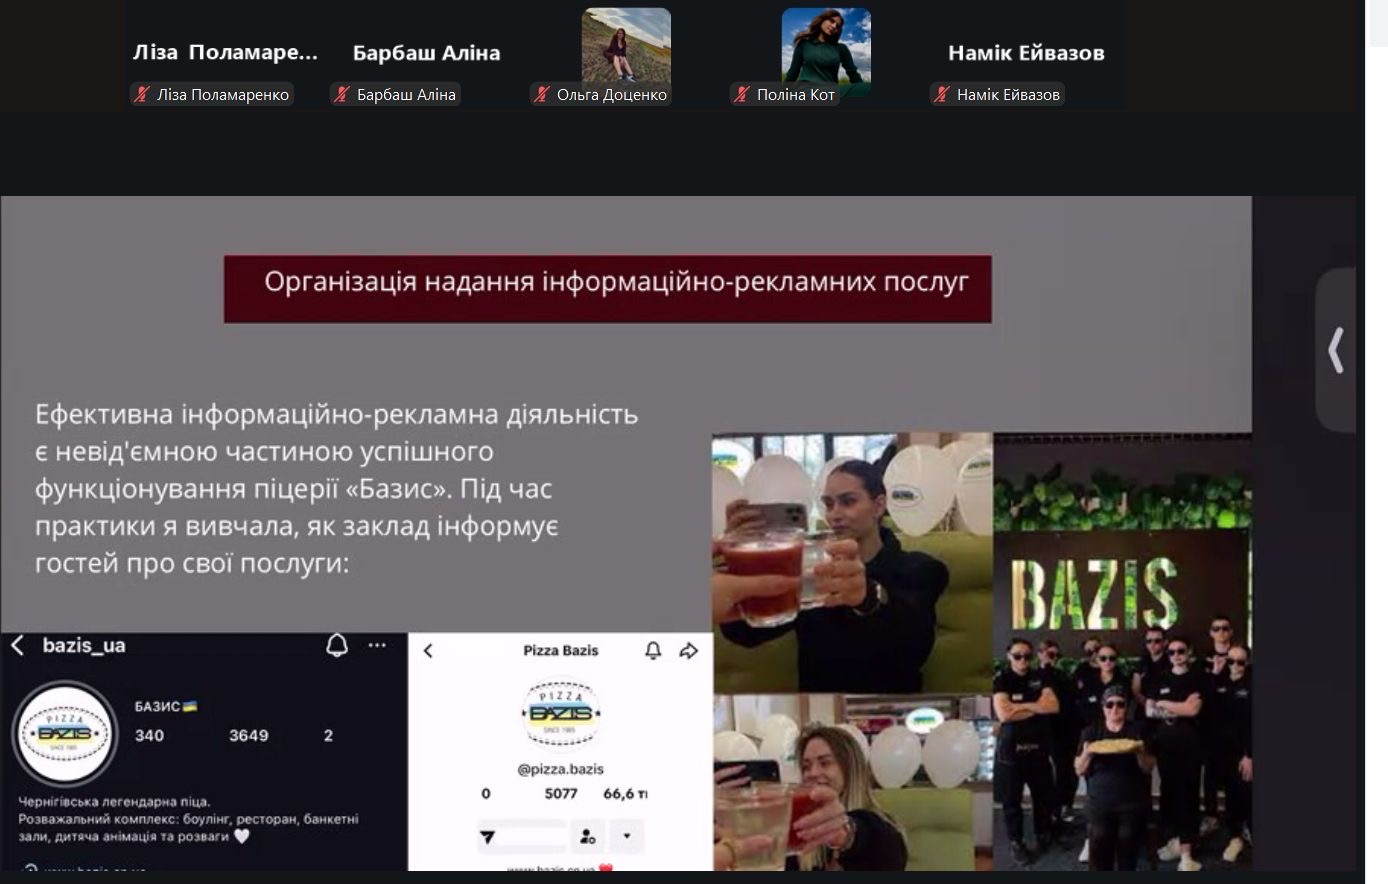Select Ольга Доценко video thumbnail
Viewport: 1388px width, 884px height.
(x=626, y=45)
